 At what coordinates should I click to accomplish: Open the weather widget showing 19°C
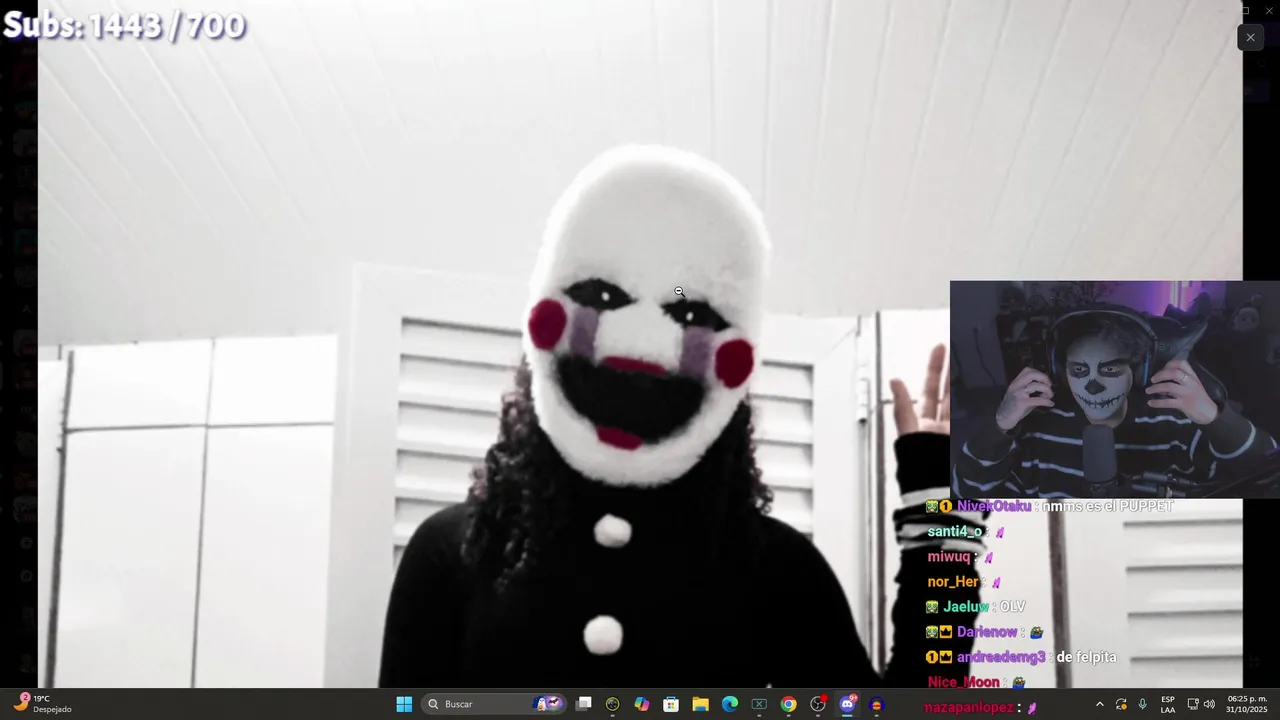click(42, 704)
